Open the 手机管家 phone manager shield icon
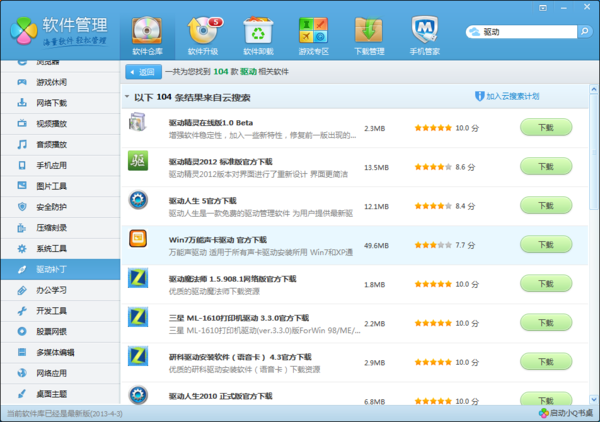 (425, 30)
